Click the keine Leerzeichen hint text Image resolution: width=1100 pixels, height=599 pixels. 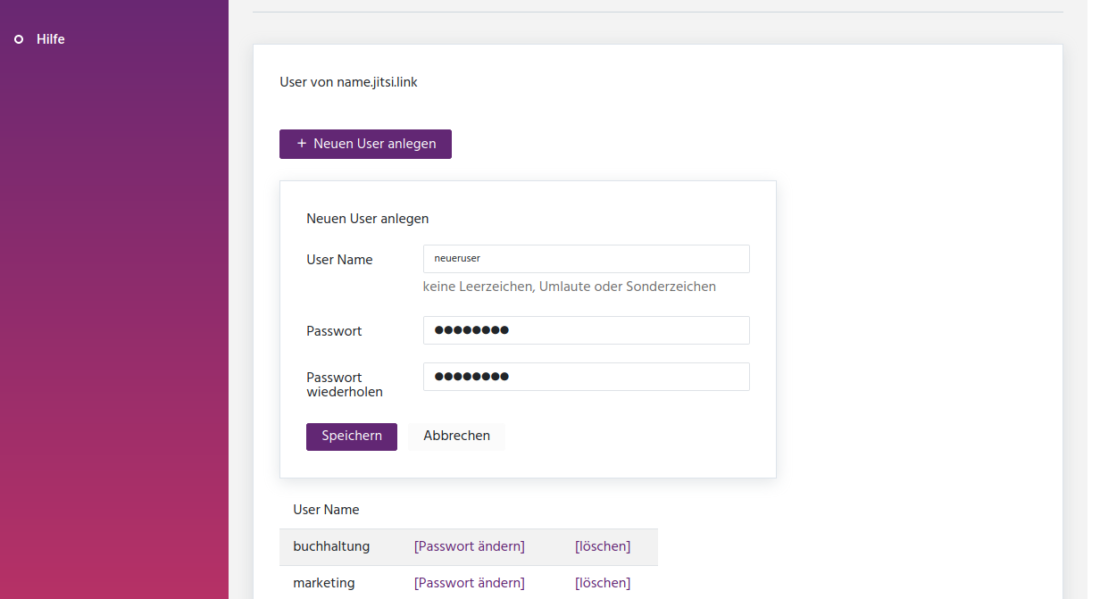(x=569, y=287)
